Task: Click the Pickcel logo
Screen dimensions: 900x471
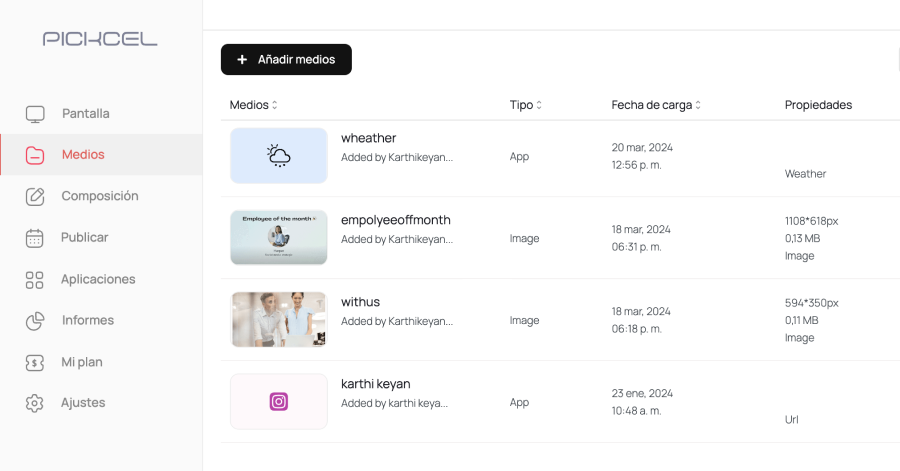Action: (x=100, y=39)
